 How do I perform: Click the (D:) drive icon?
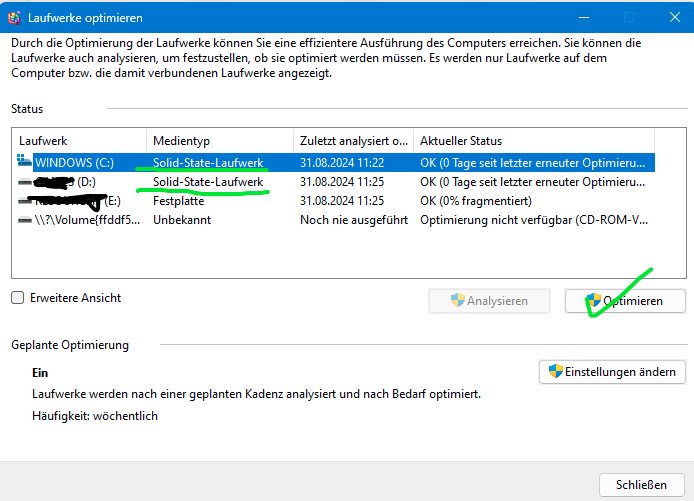tap(25, 182)
